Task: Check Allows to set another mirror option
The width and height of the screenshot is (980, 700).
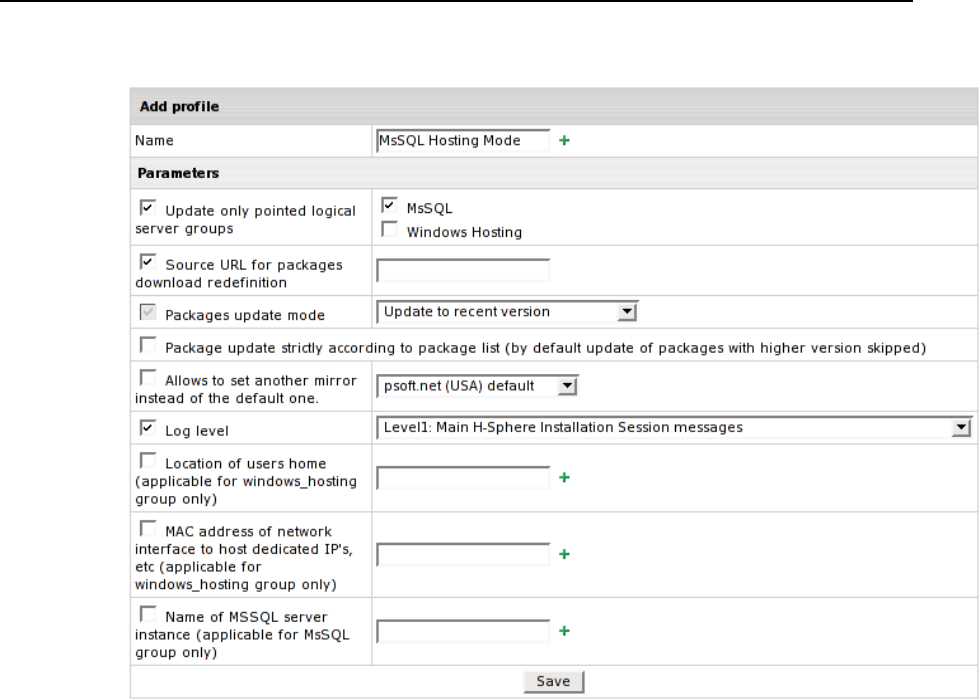Action: point(148,378)
